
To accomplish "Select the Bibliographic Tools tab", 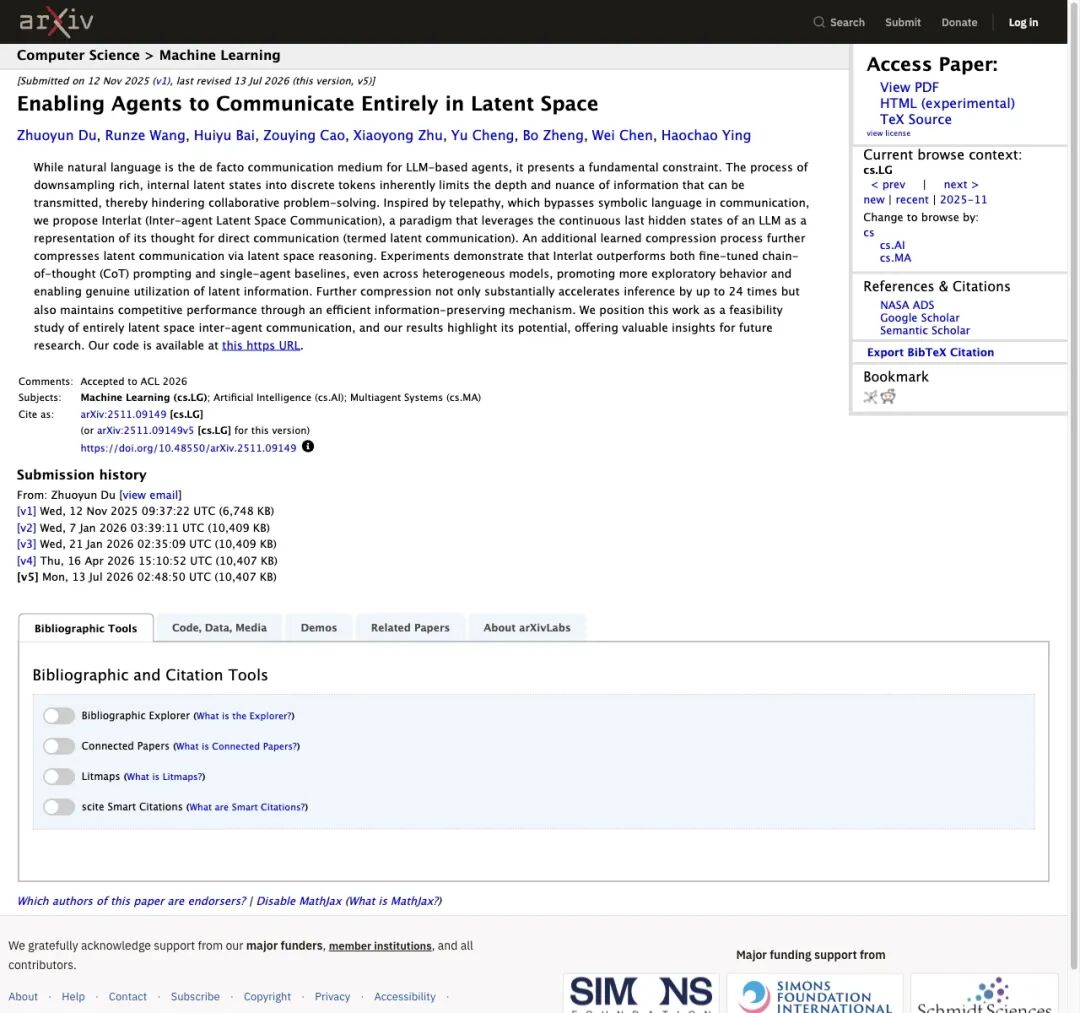I will point(85,628).
